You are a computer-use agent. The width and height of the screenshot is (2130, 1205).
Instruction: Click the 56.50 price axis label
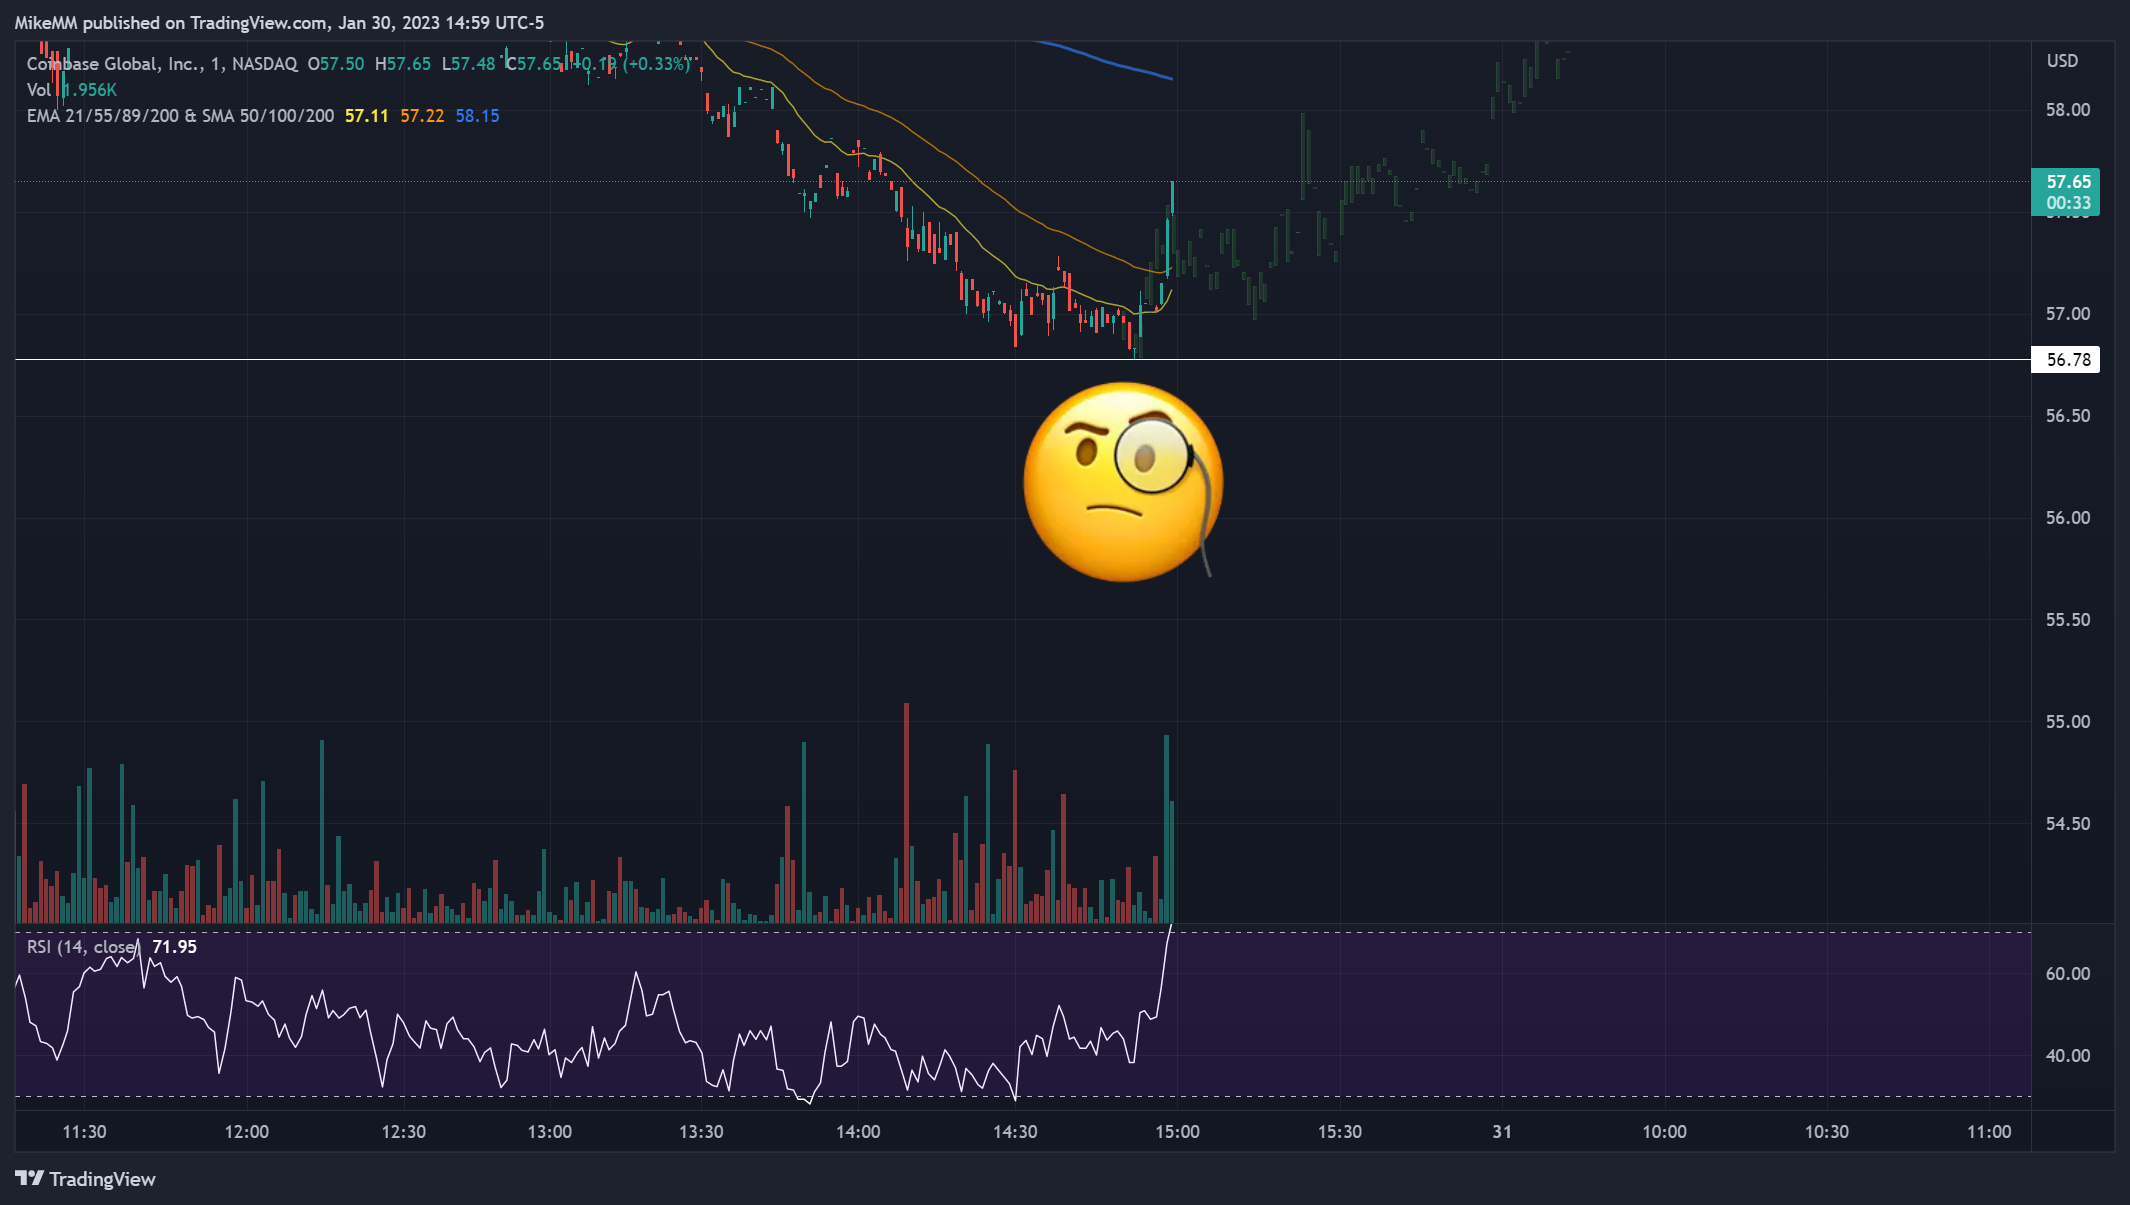pos(2068,416)
